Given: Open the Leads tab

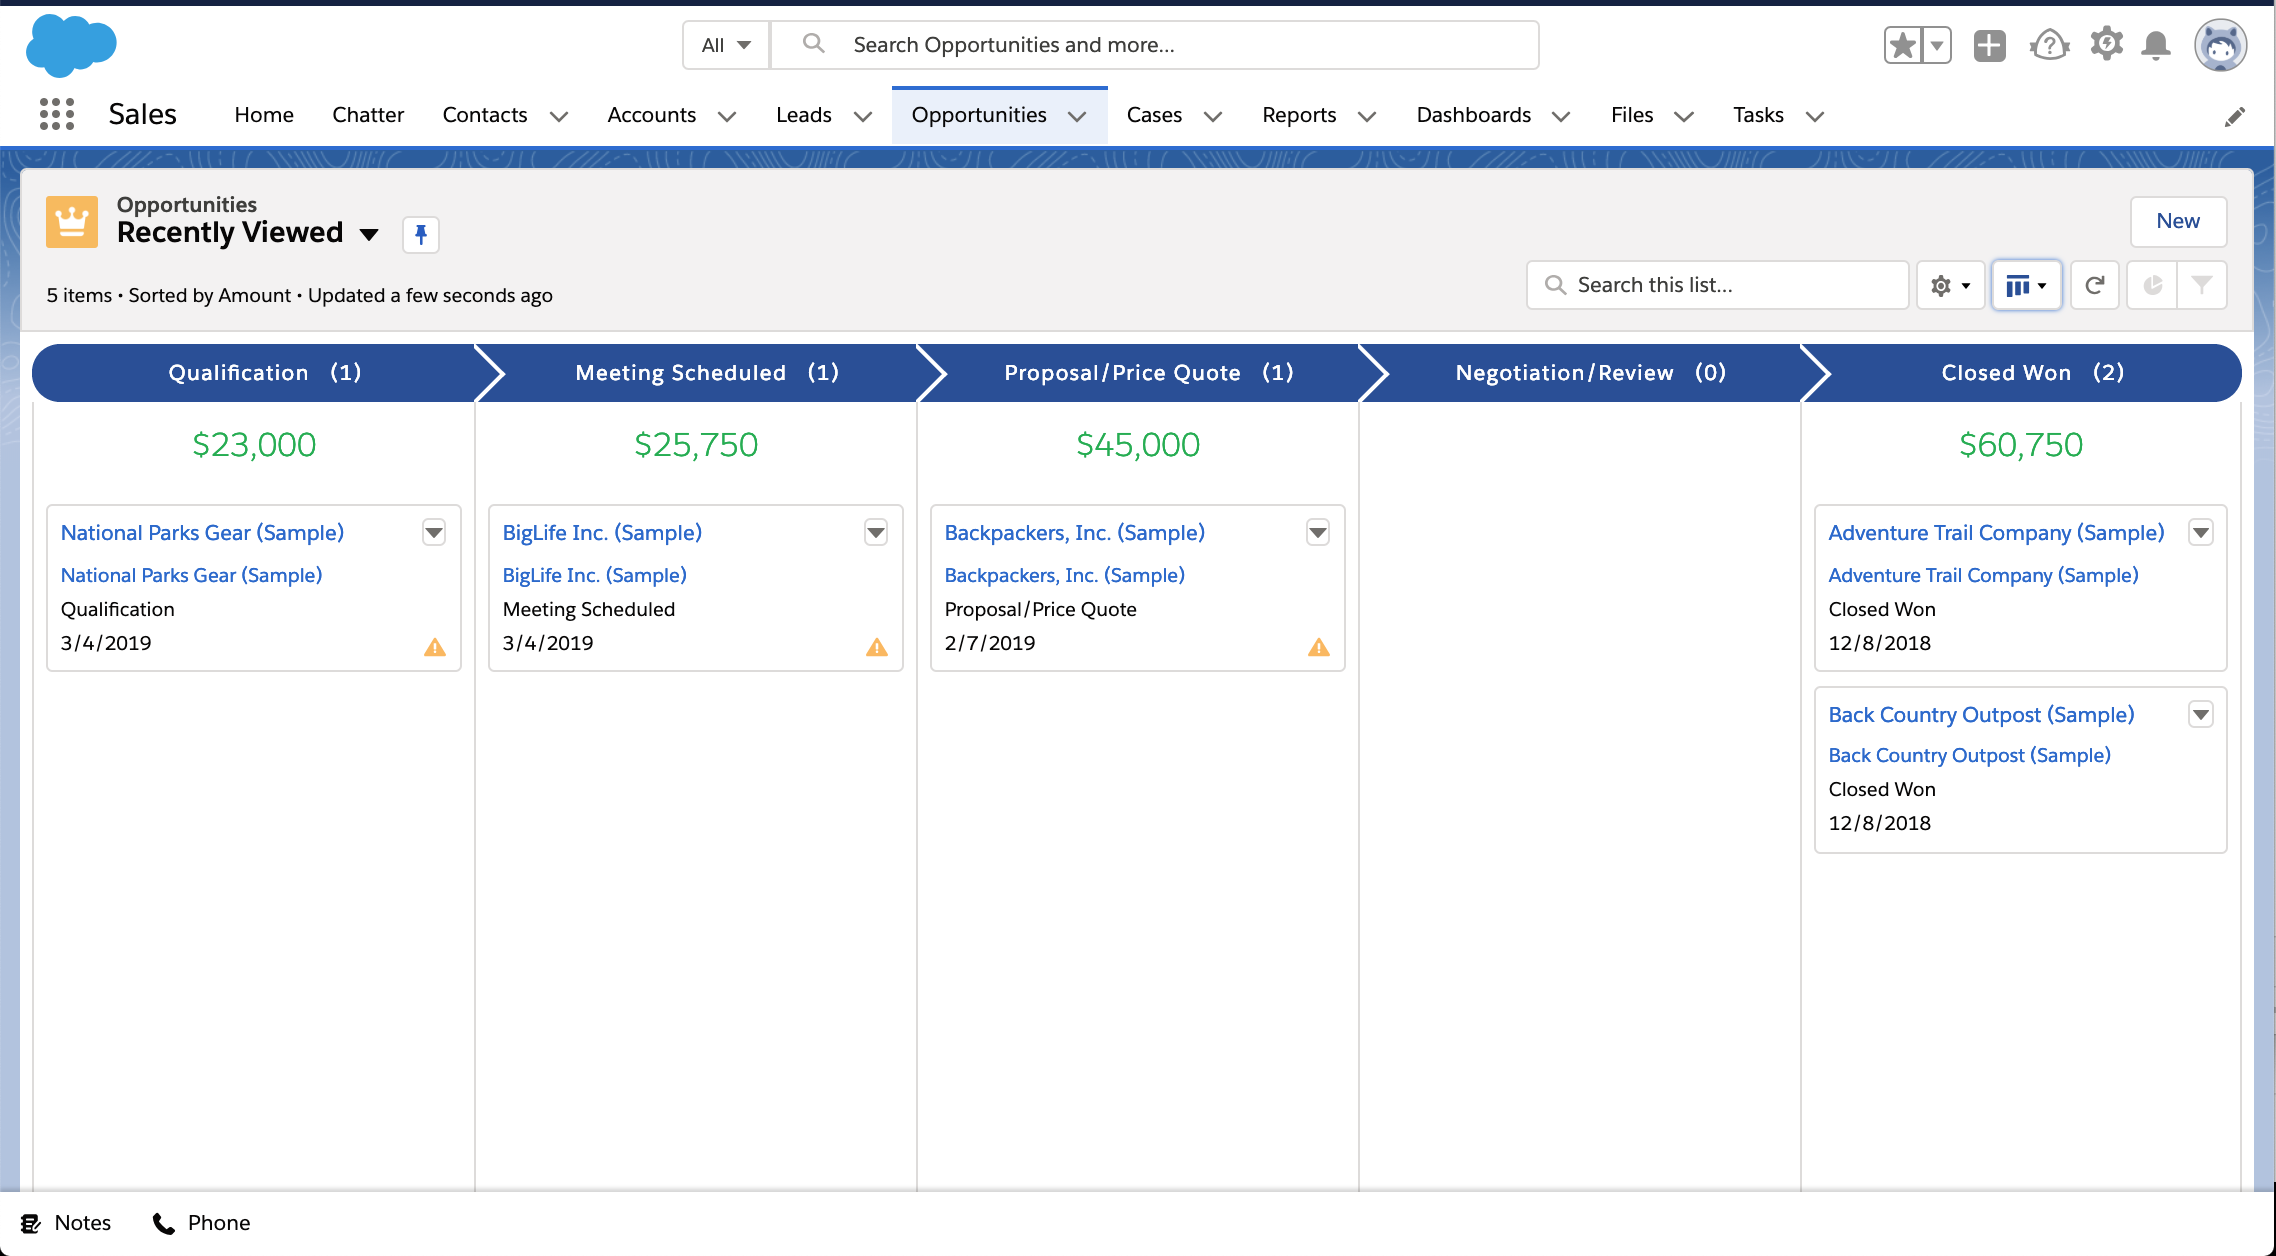Looking at the screenshot, I should click(x=804, y=115).
